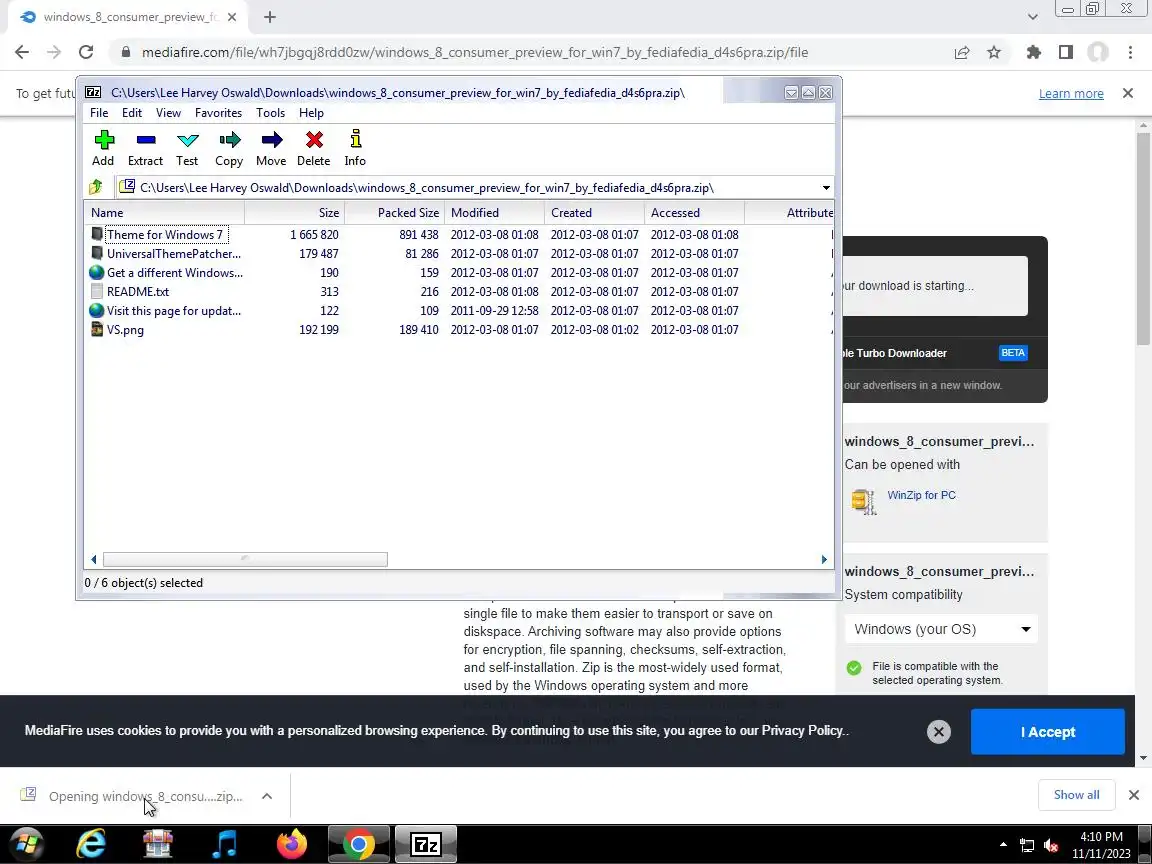Expand the 7-Zip address path dropdown

[826, 188]
